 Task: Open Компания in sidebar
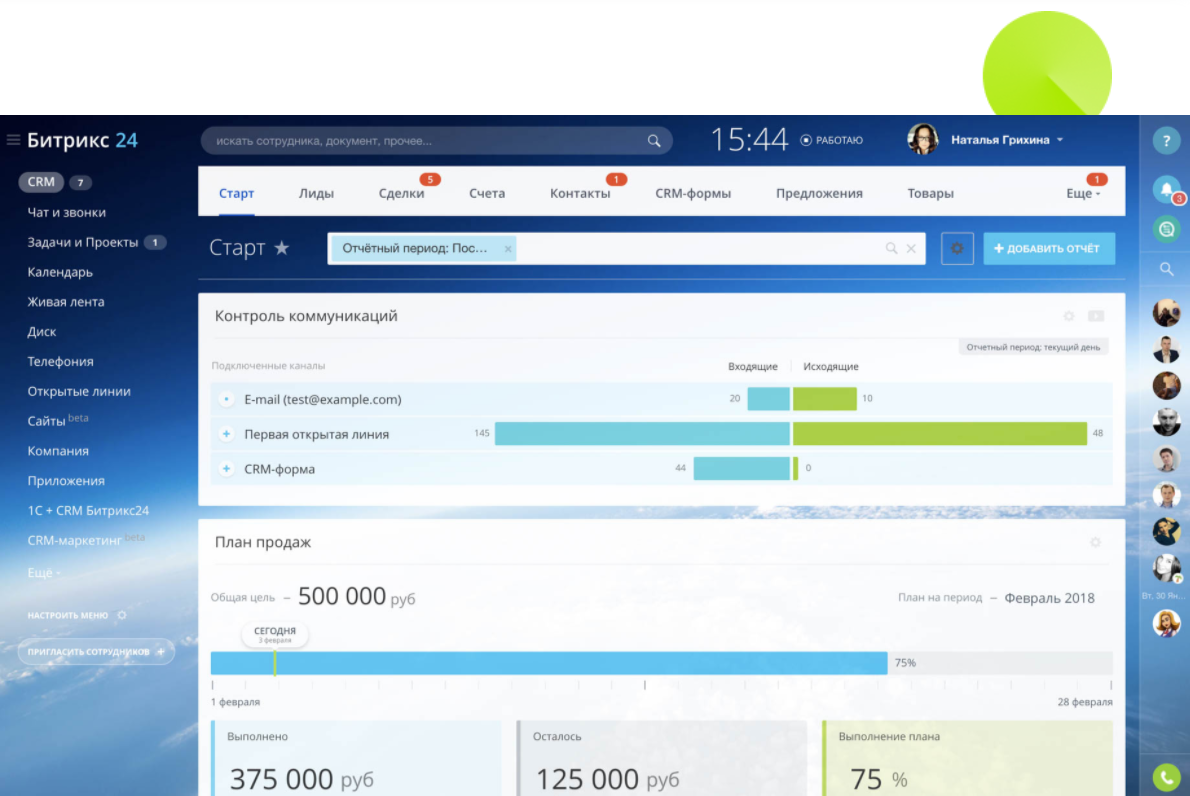pyautogui.click(x=58, y=451)
